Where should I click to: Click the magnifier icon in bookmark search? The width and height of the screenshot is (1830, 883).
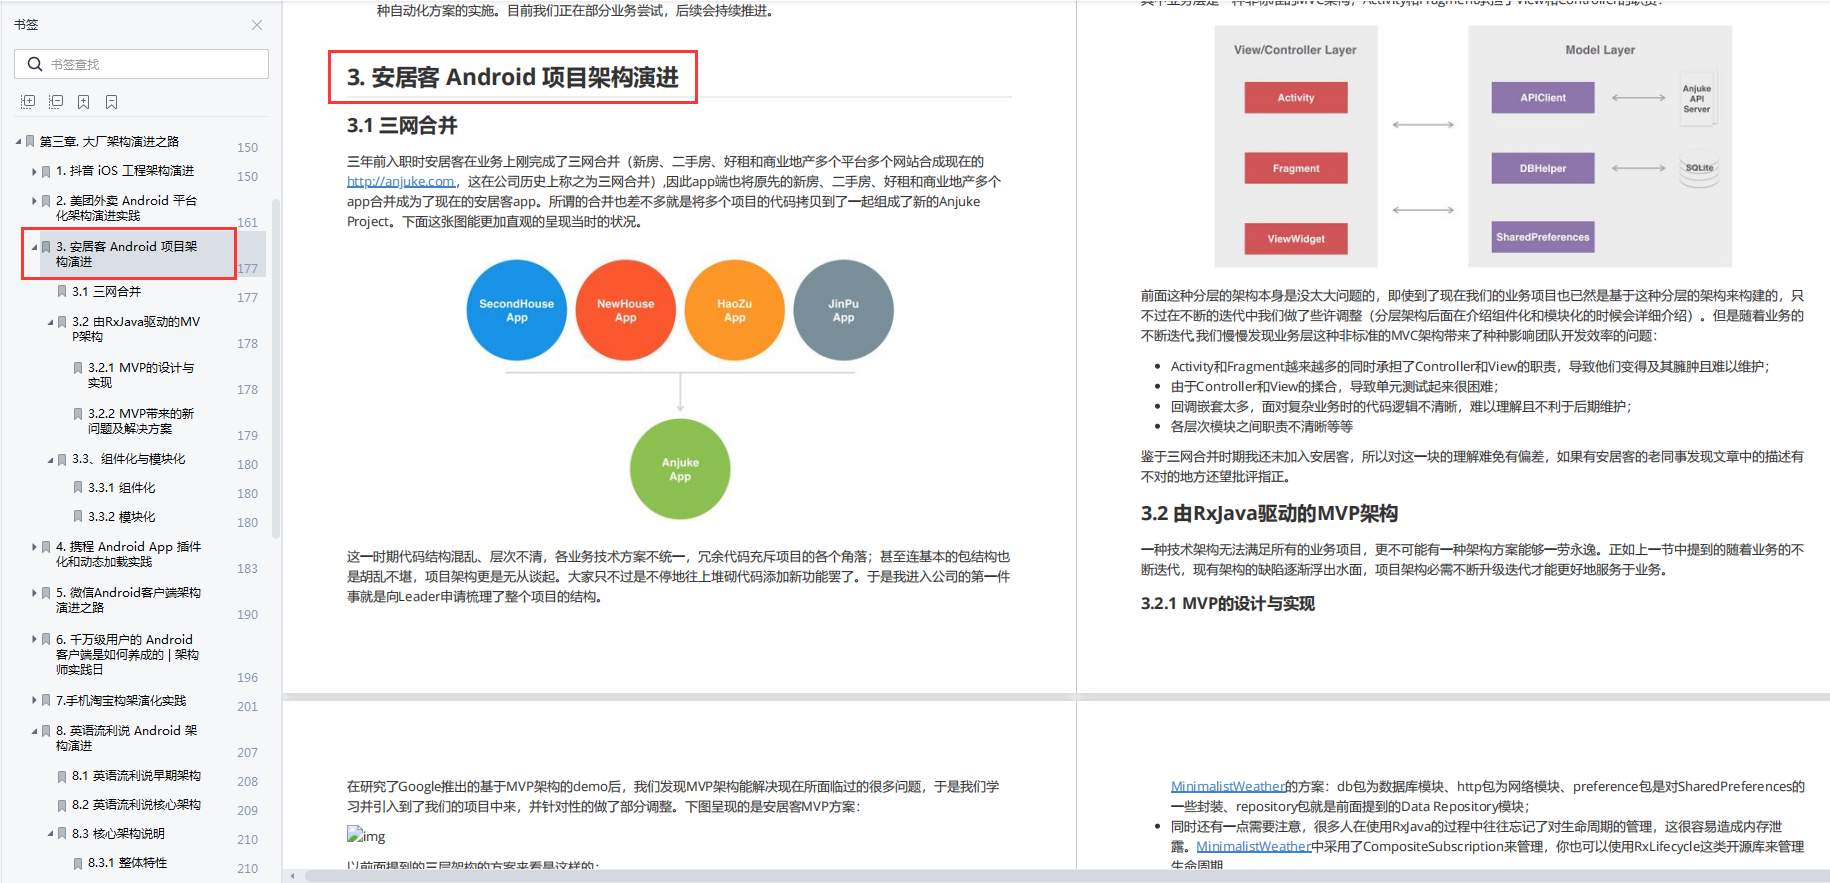click(35, 64)
